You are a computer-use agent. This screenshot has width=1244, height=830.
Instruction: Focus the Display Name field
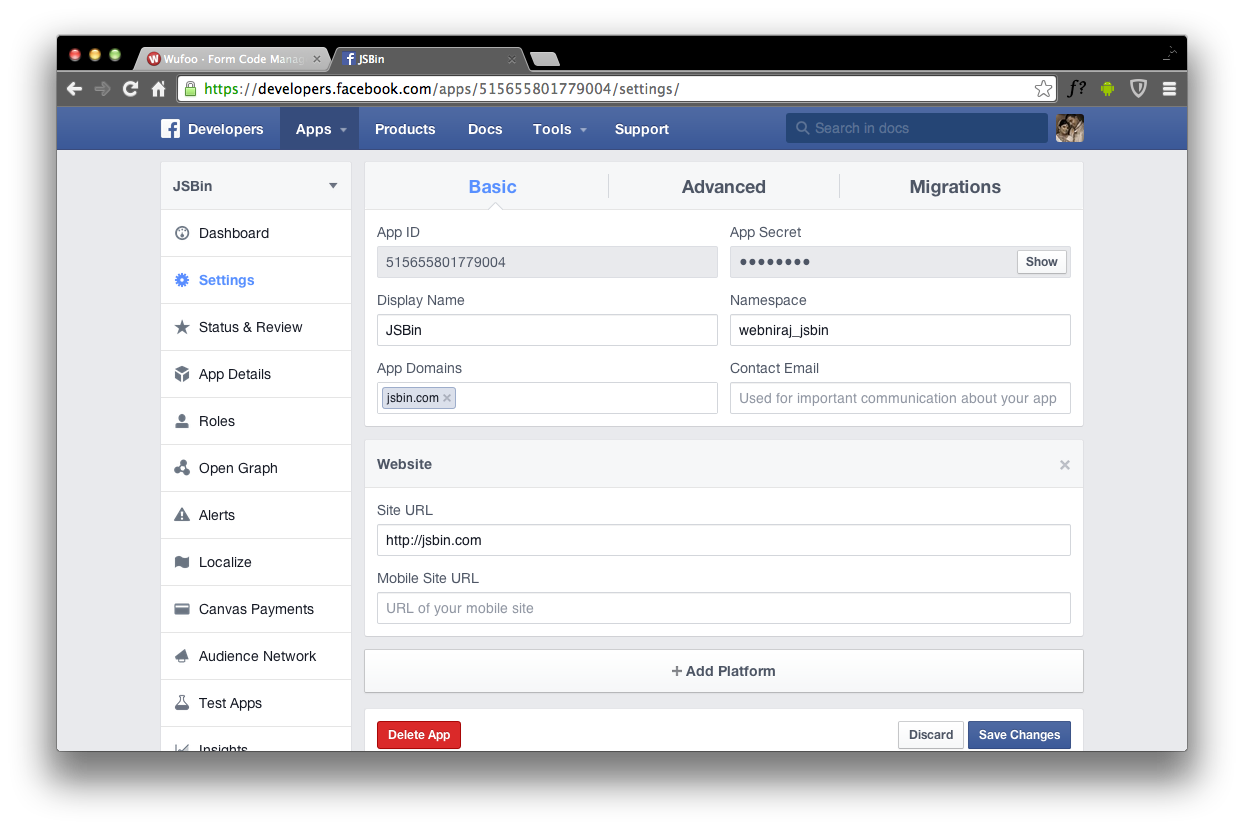click(547, 330)
